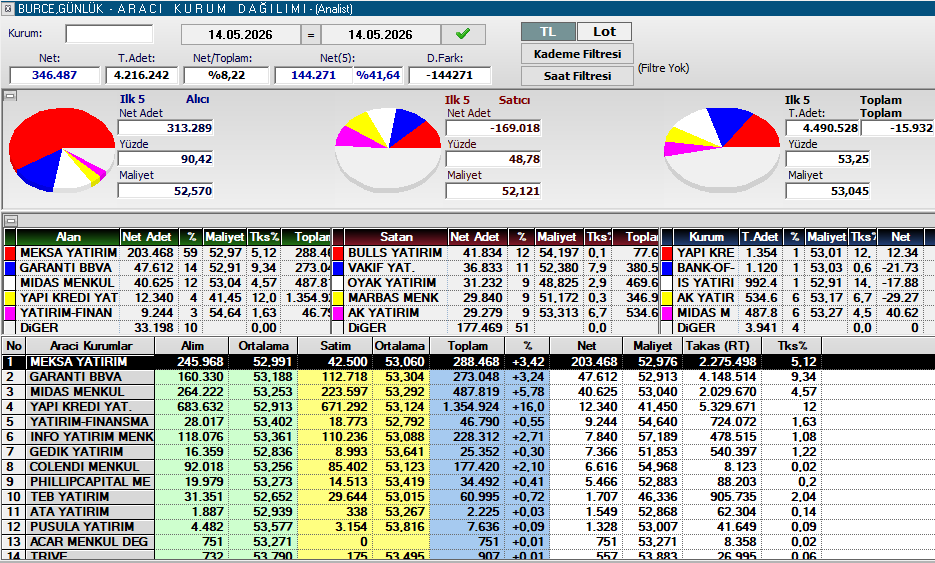Screen dimensions: 935x563
Task: Click the equals button between dates
Action: point(311,35)
